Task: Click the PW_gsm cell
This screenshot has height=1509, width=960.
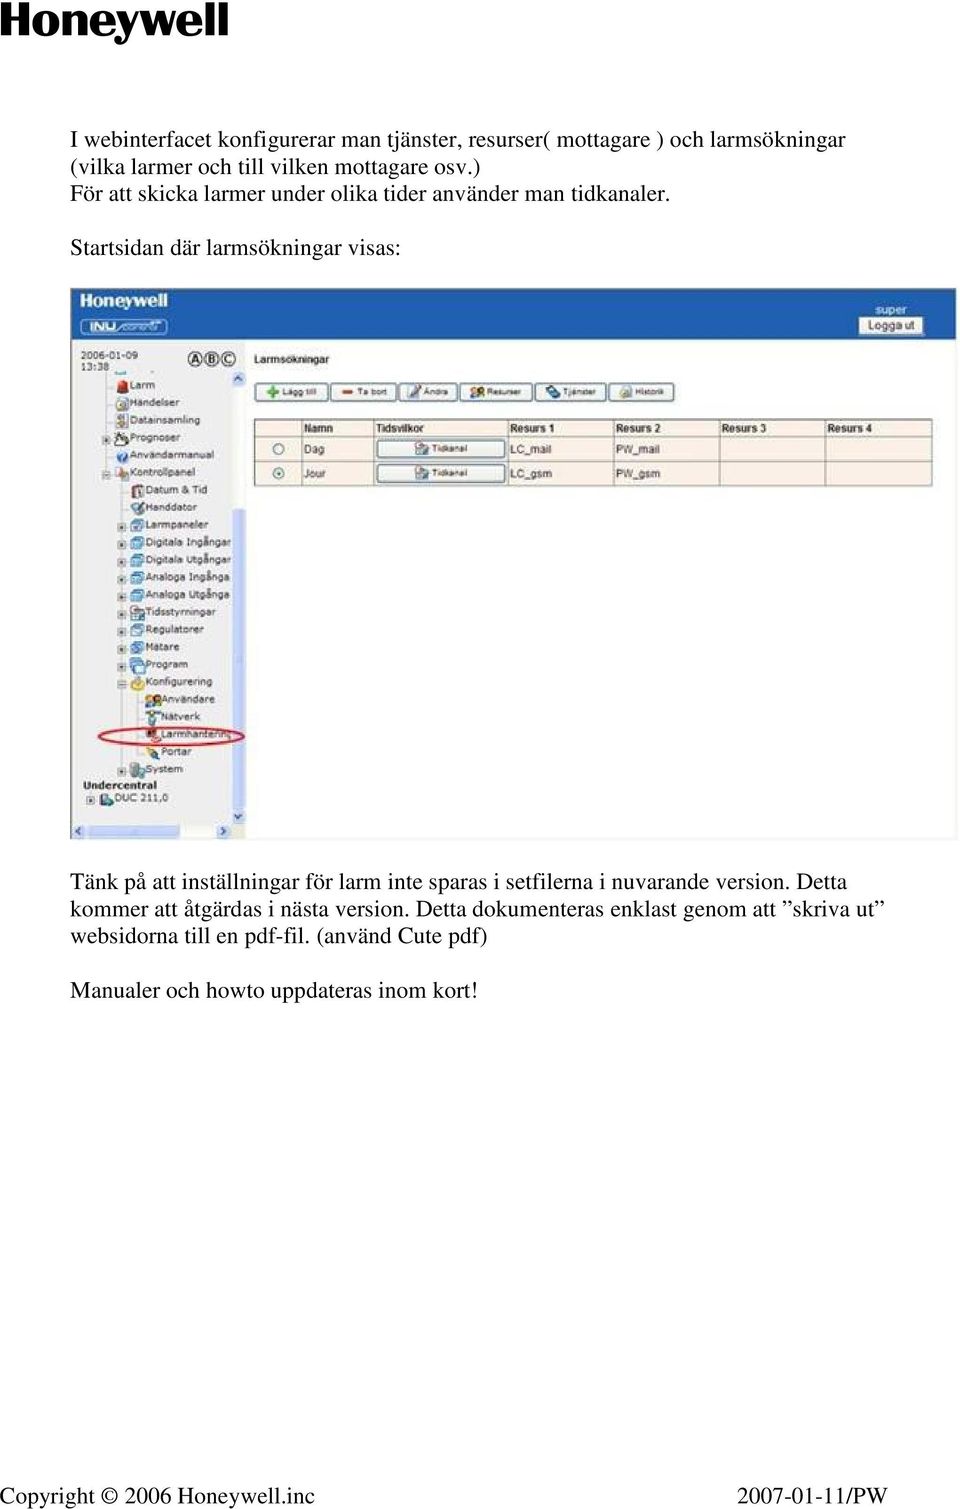Action: pyautogui.click(x=667, y=474)
